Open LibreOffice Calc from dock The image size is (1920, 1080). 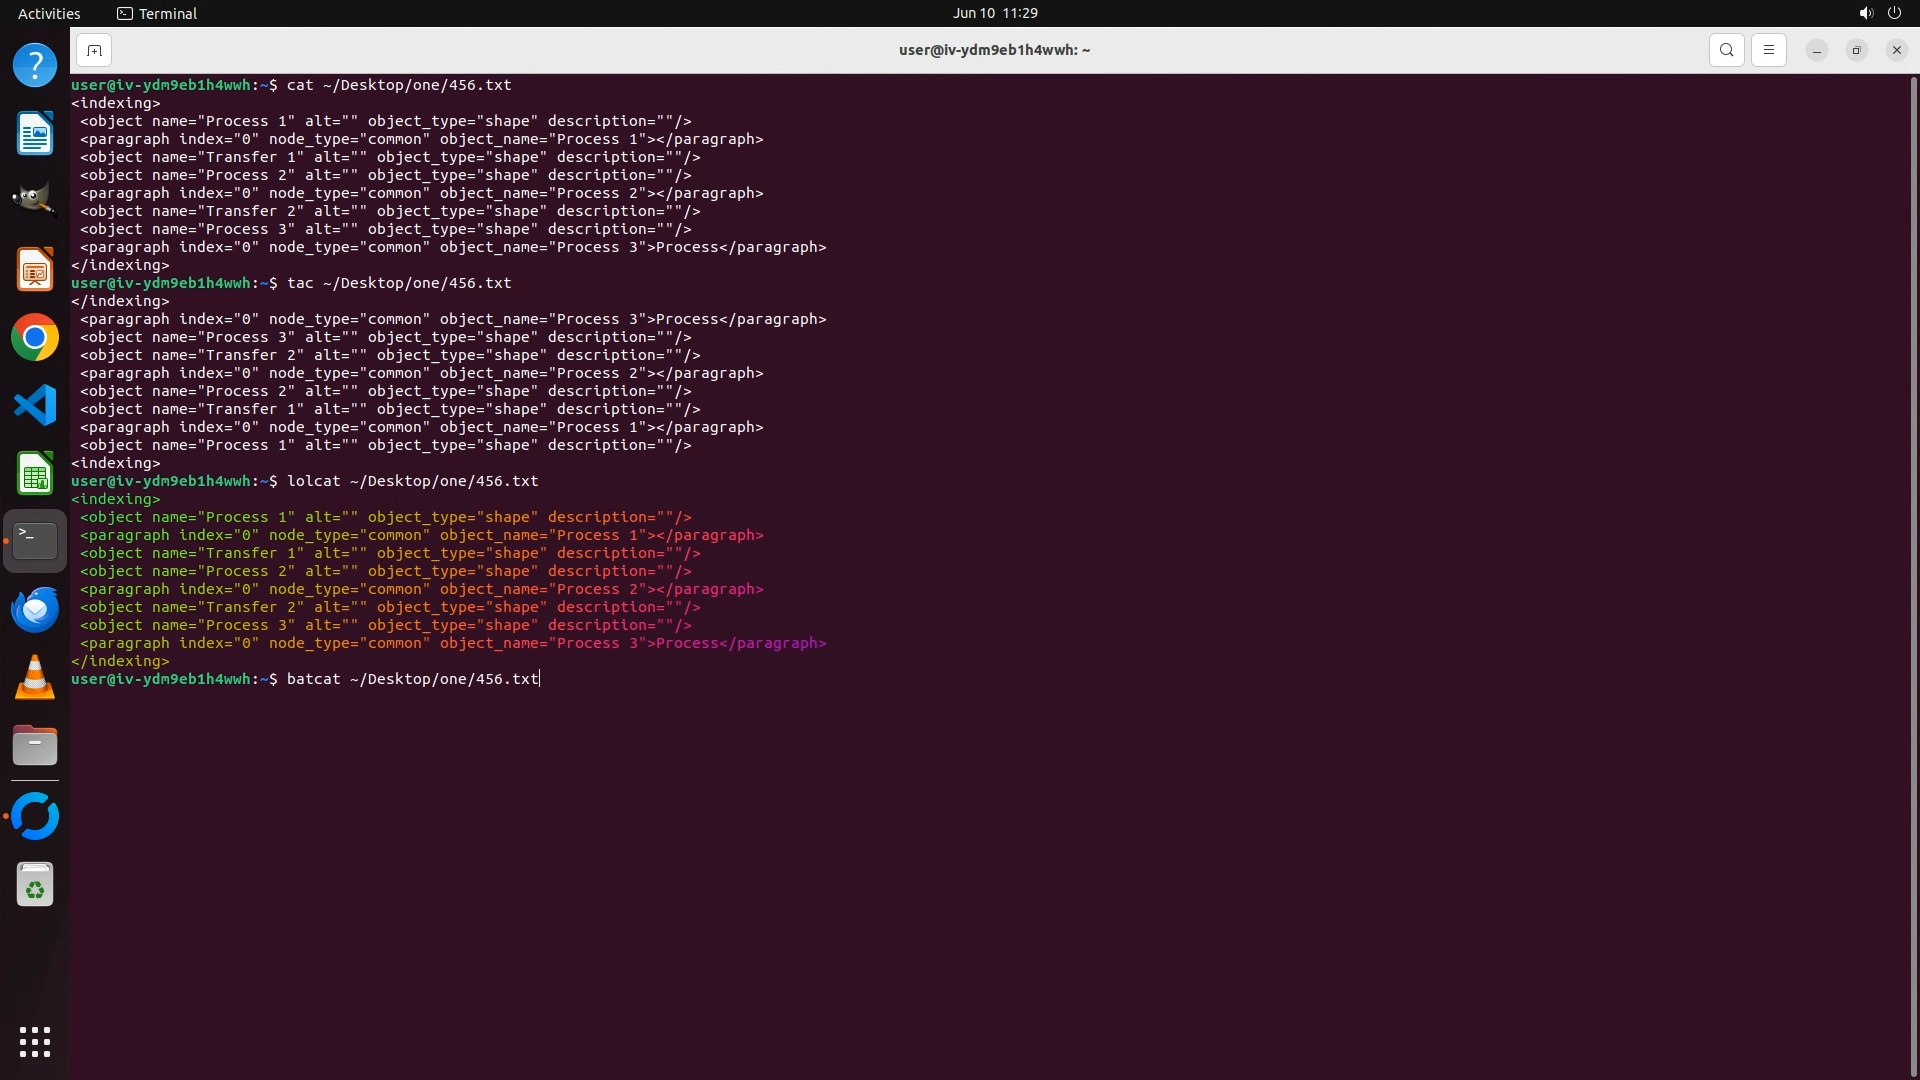35,474
